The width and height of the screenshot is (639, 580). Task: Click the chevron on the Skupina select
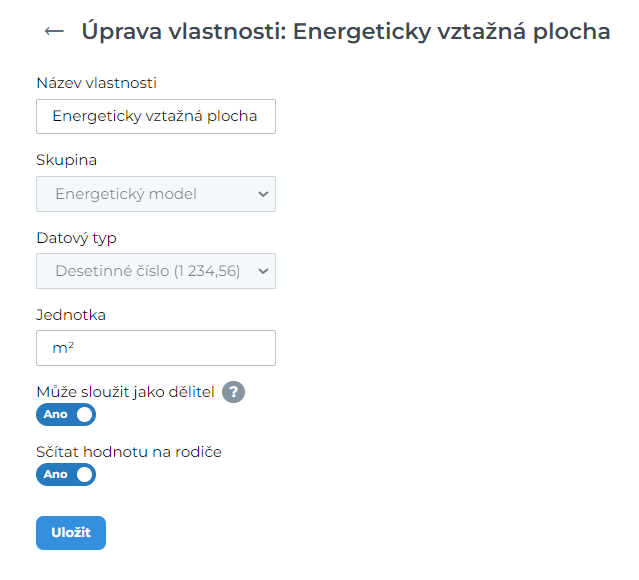point(263,194)
